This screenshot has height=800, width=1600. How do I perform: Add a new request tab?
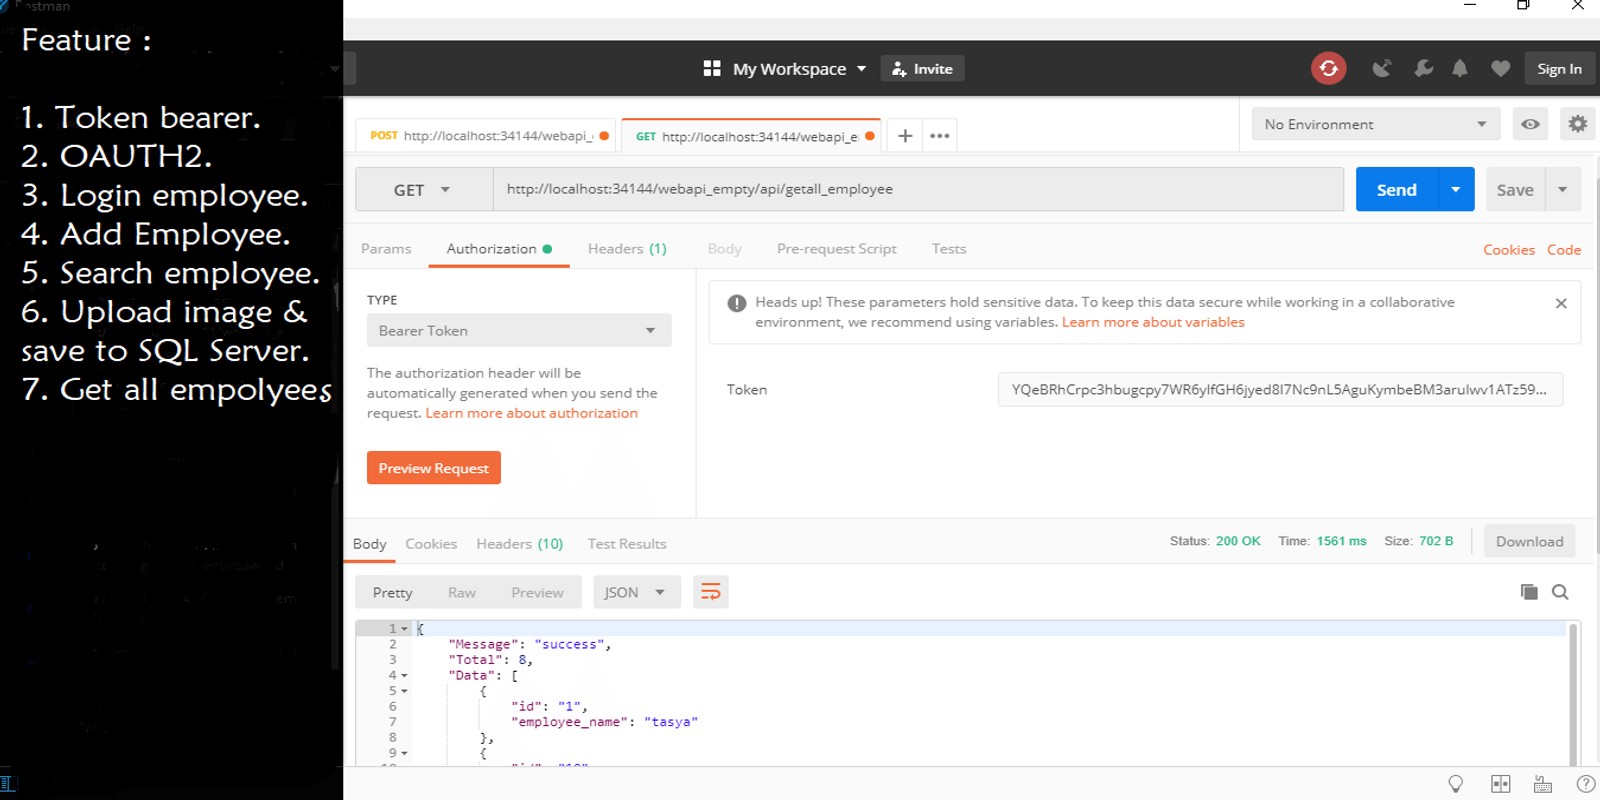905,136
